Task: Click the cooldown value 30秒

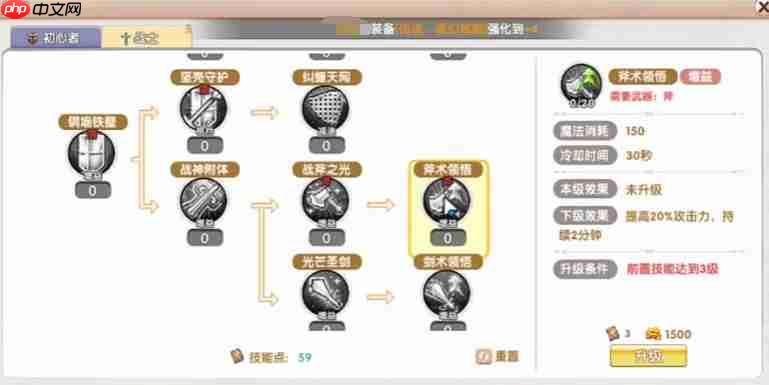Action: click(x=639, y=155)
